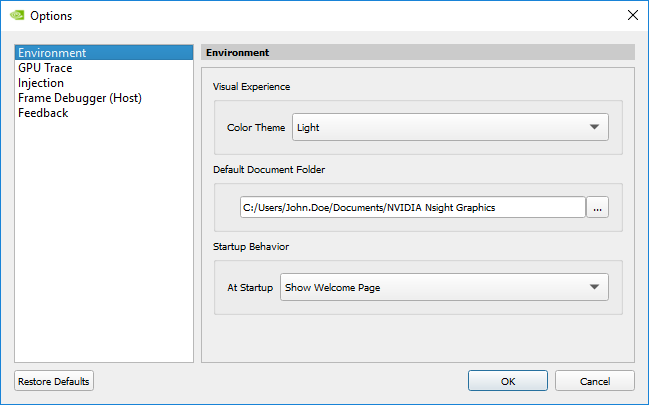Expand the At Startup combo box
The width and height of the screenshot is (649, 405).
coord(435,287)
